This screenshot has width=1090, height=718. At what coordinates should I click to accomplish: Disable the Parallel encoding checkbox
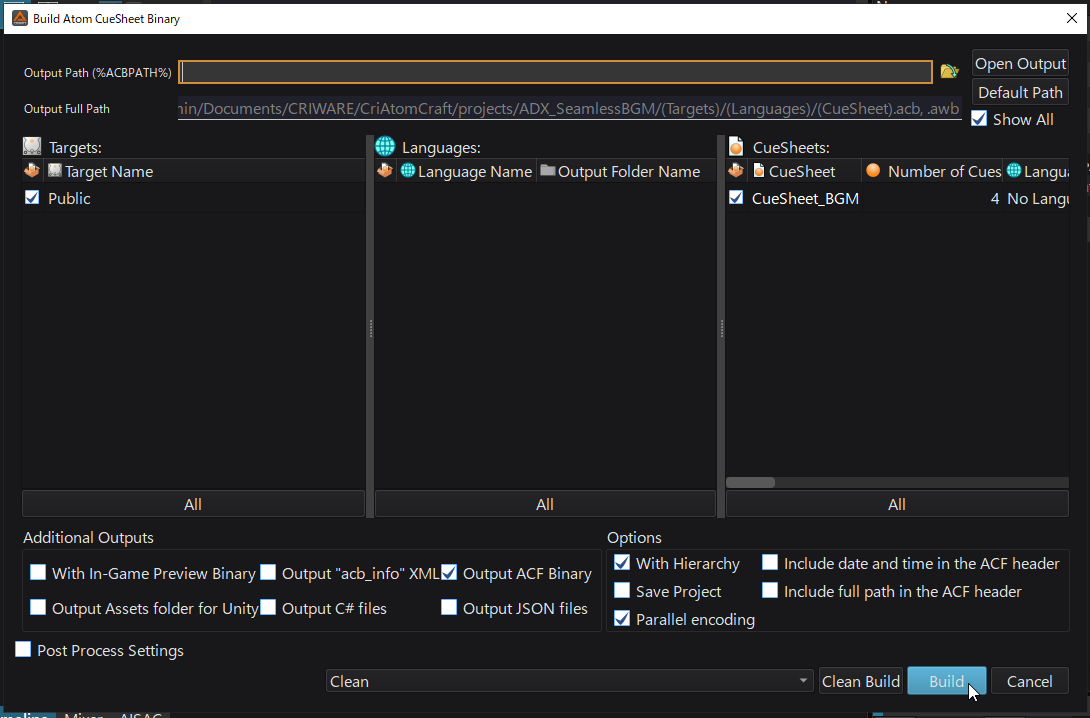click(x=622, y=619)
